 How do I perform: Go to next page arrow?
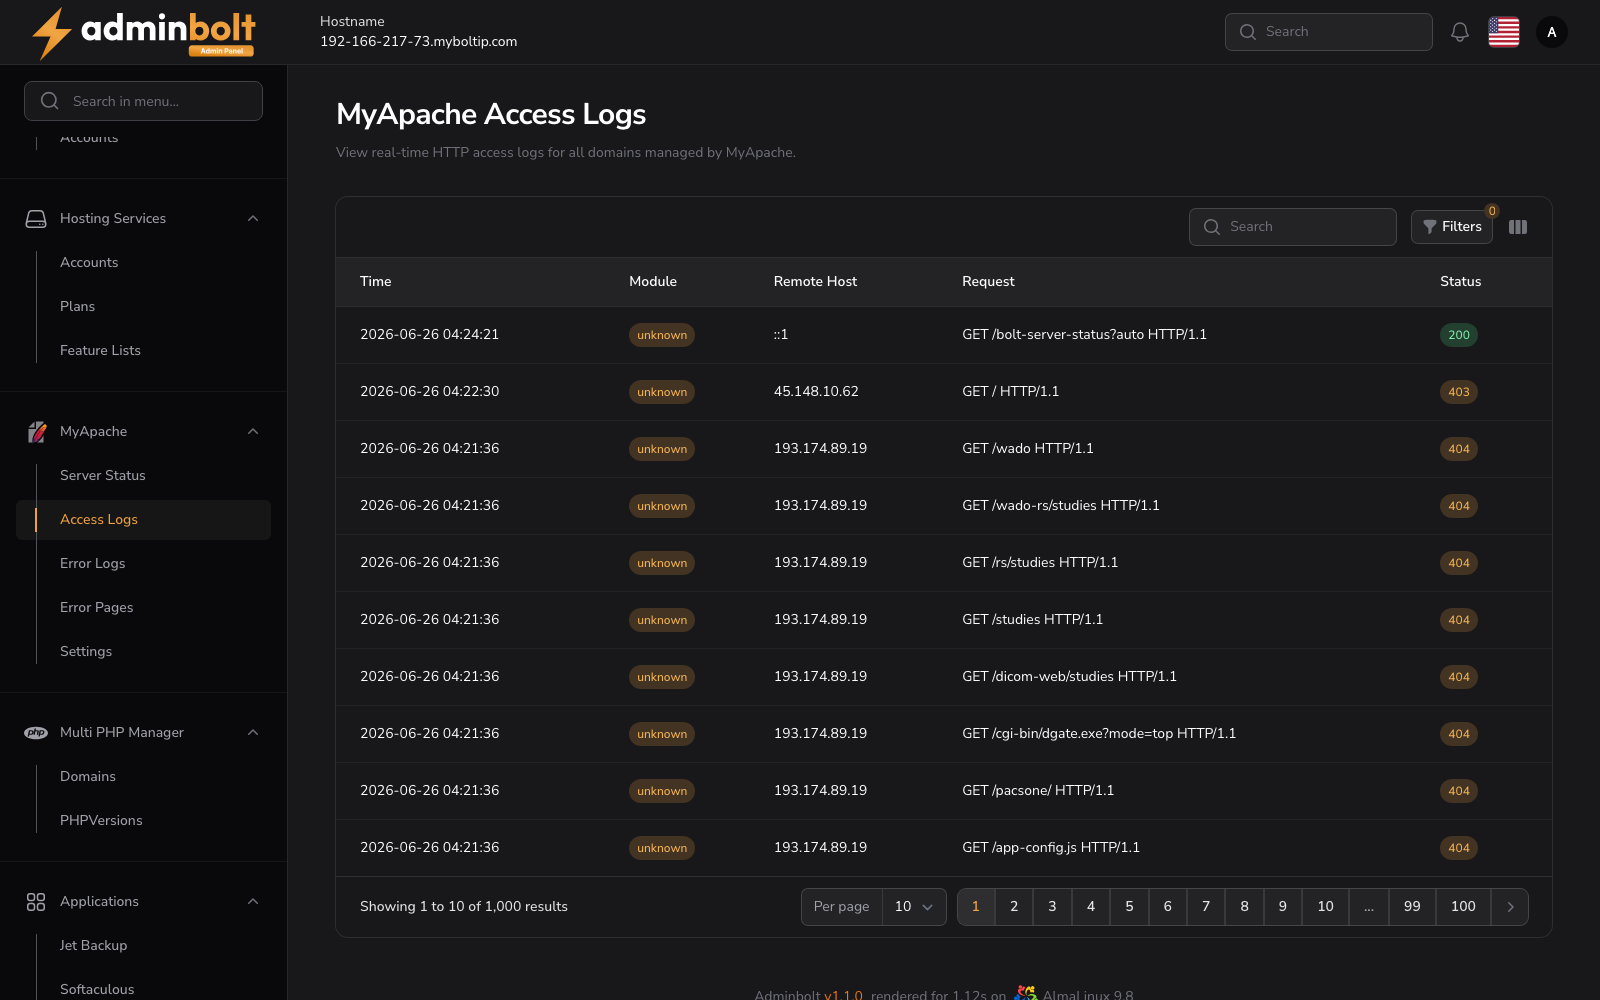(x=1510, y=907)
